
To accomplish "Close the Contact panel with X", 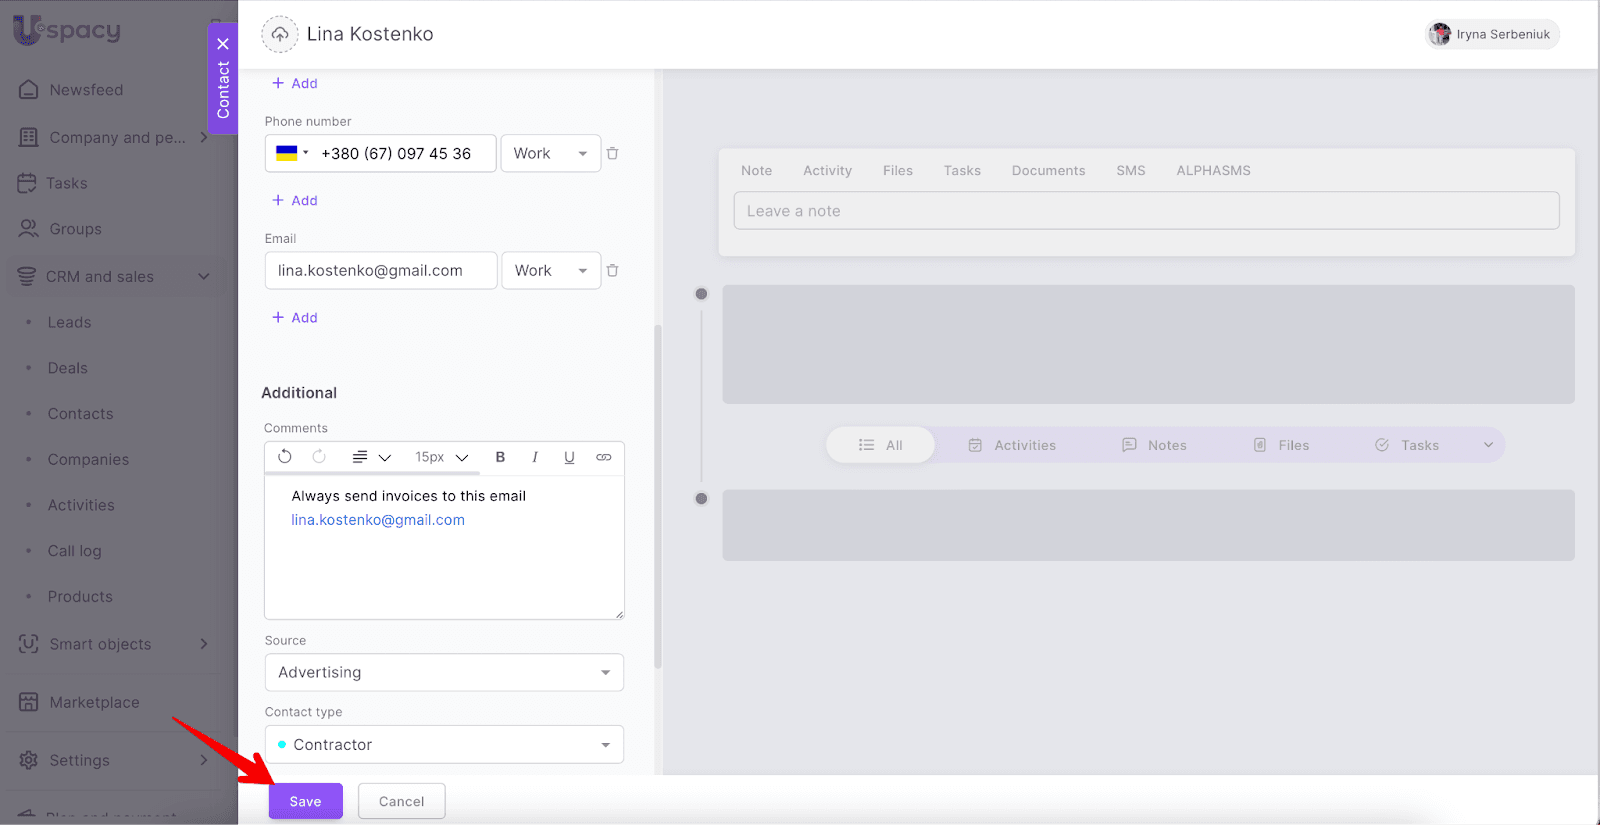I will pos(223,44).
